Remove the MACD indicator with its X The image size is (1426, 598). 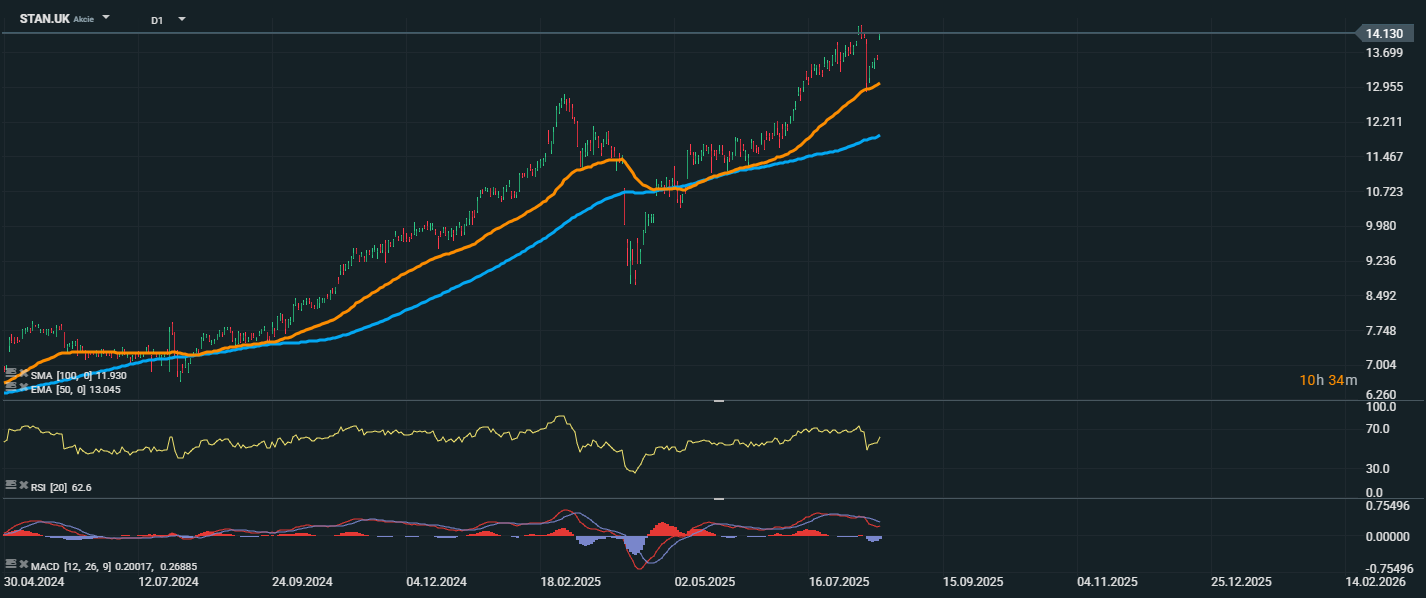(24, 564)
